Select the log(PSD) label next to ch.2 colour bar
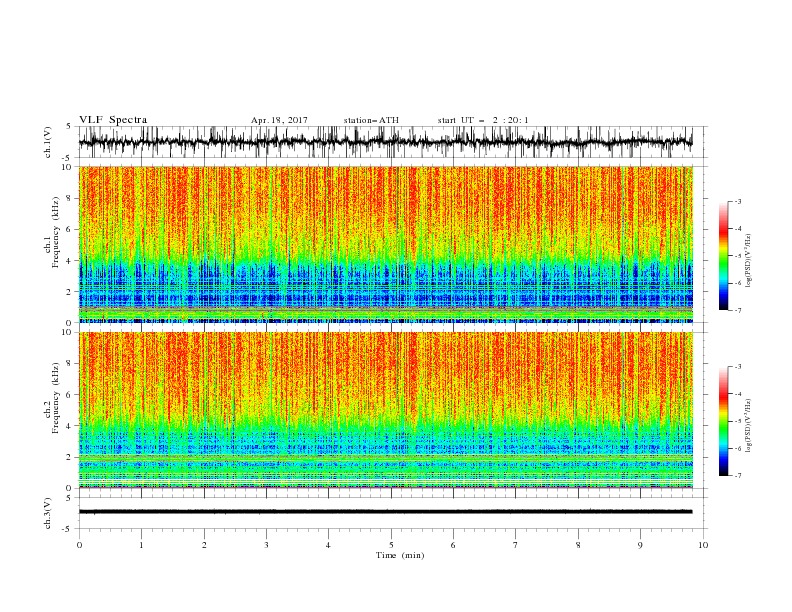 click(x=749, y=426)
